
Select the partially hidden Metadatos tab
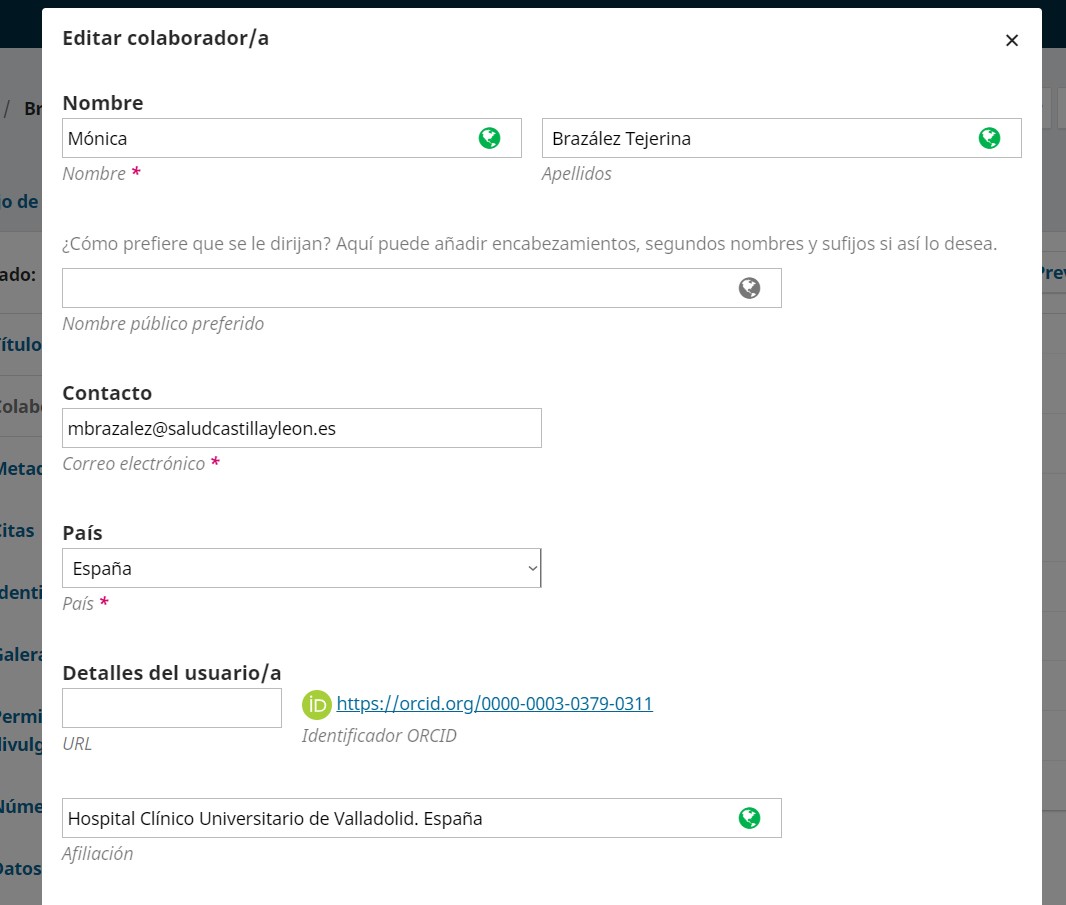pos(20,468)
